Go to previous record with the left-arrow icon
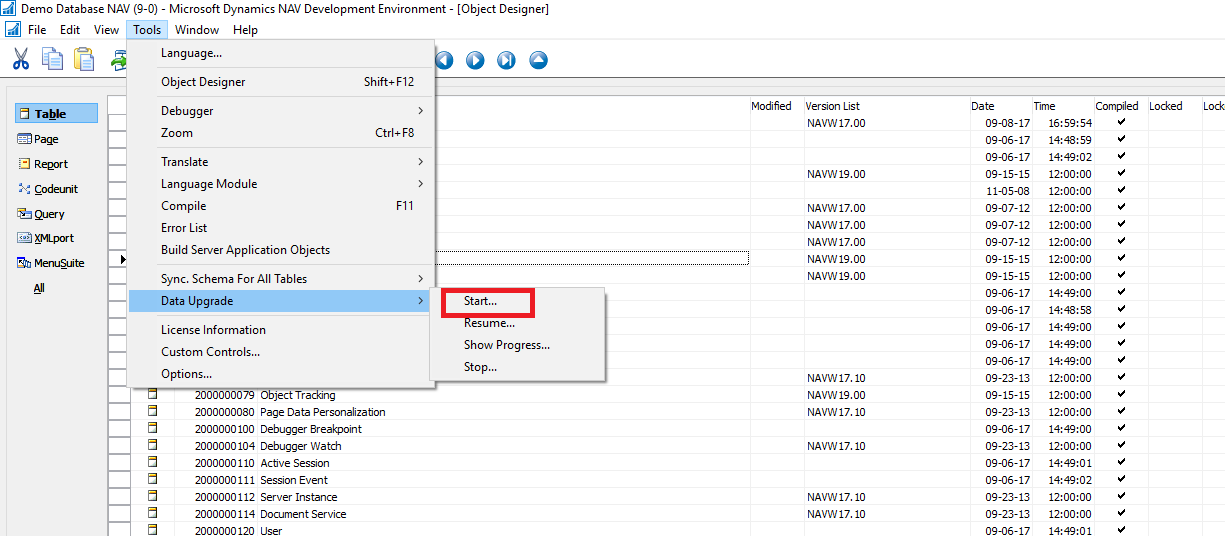Screen dimensions: 1225x536 [x=443, y=60]
